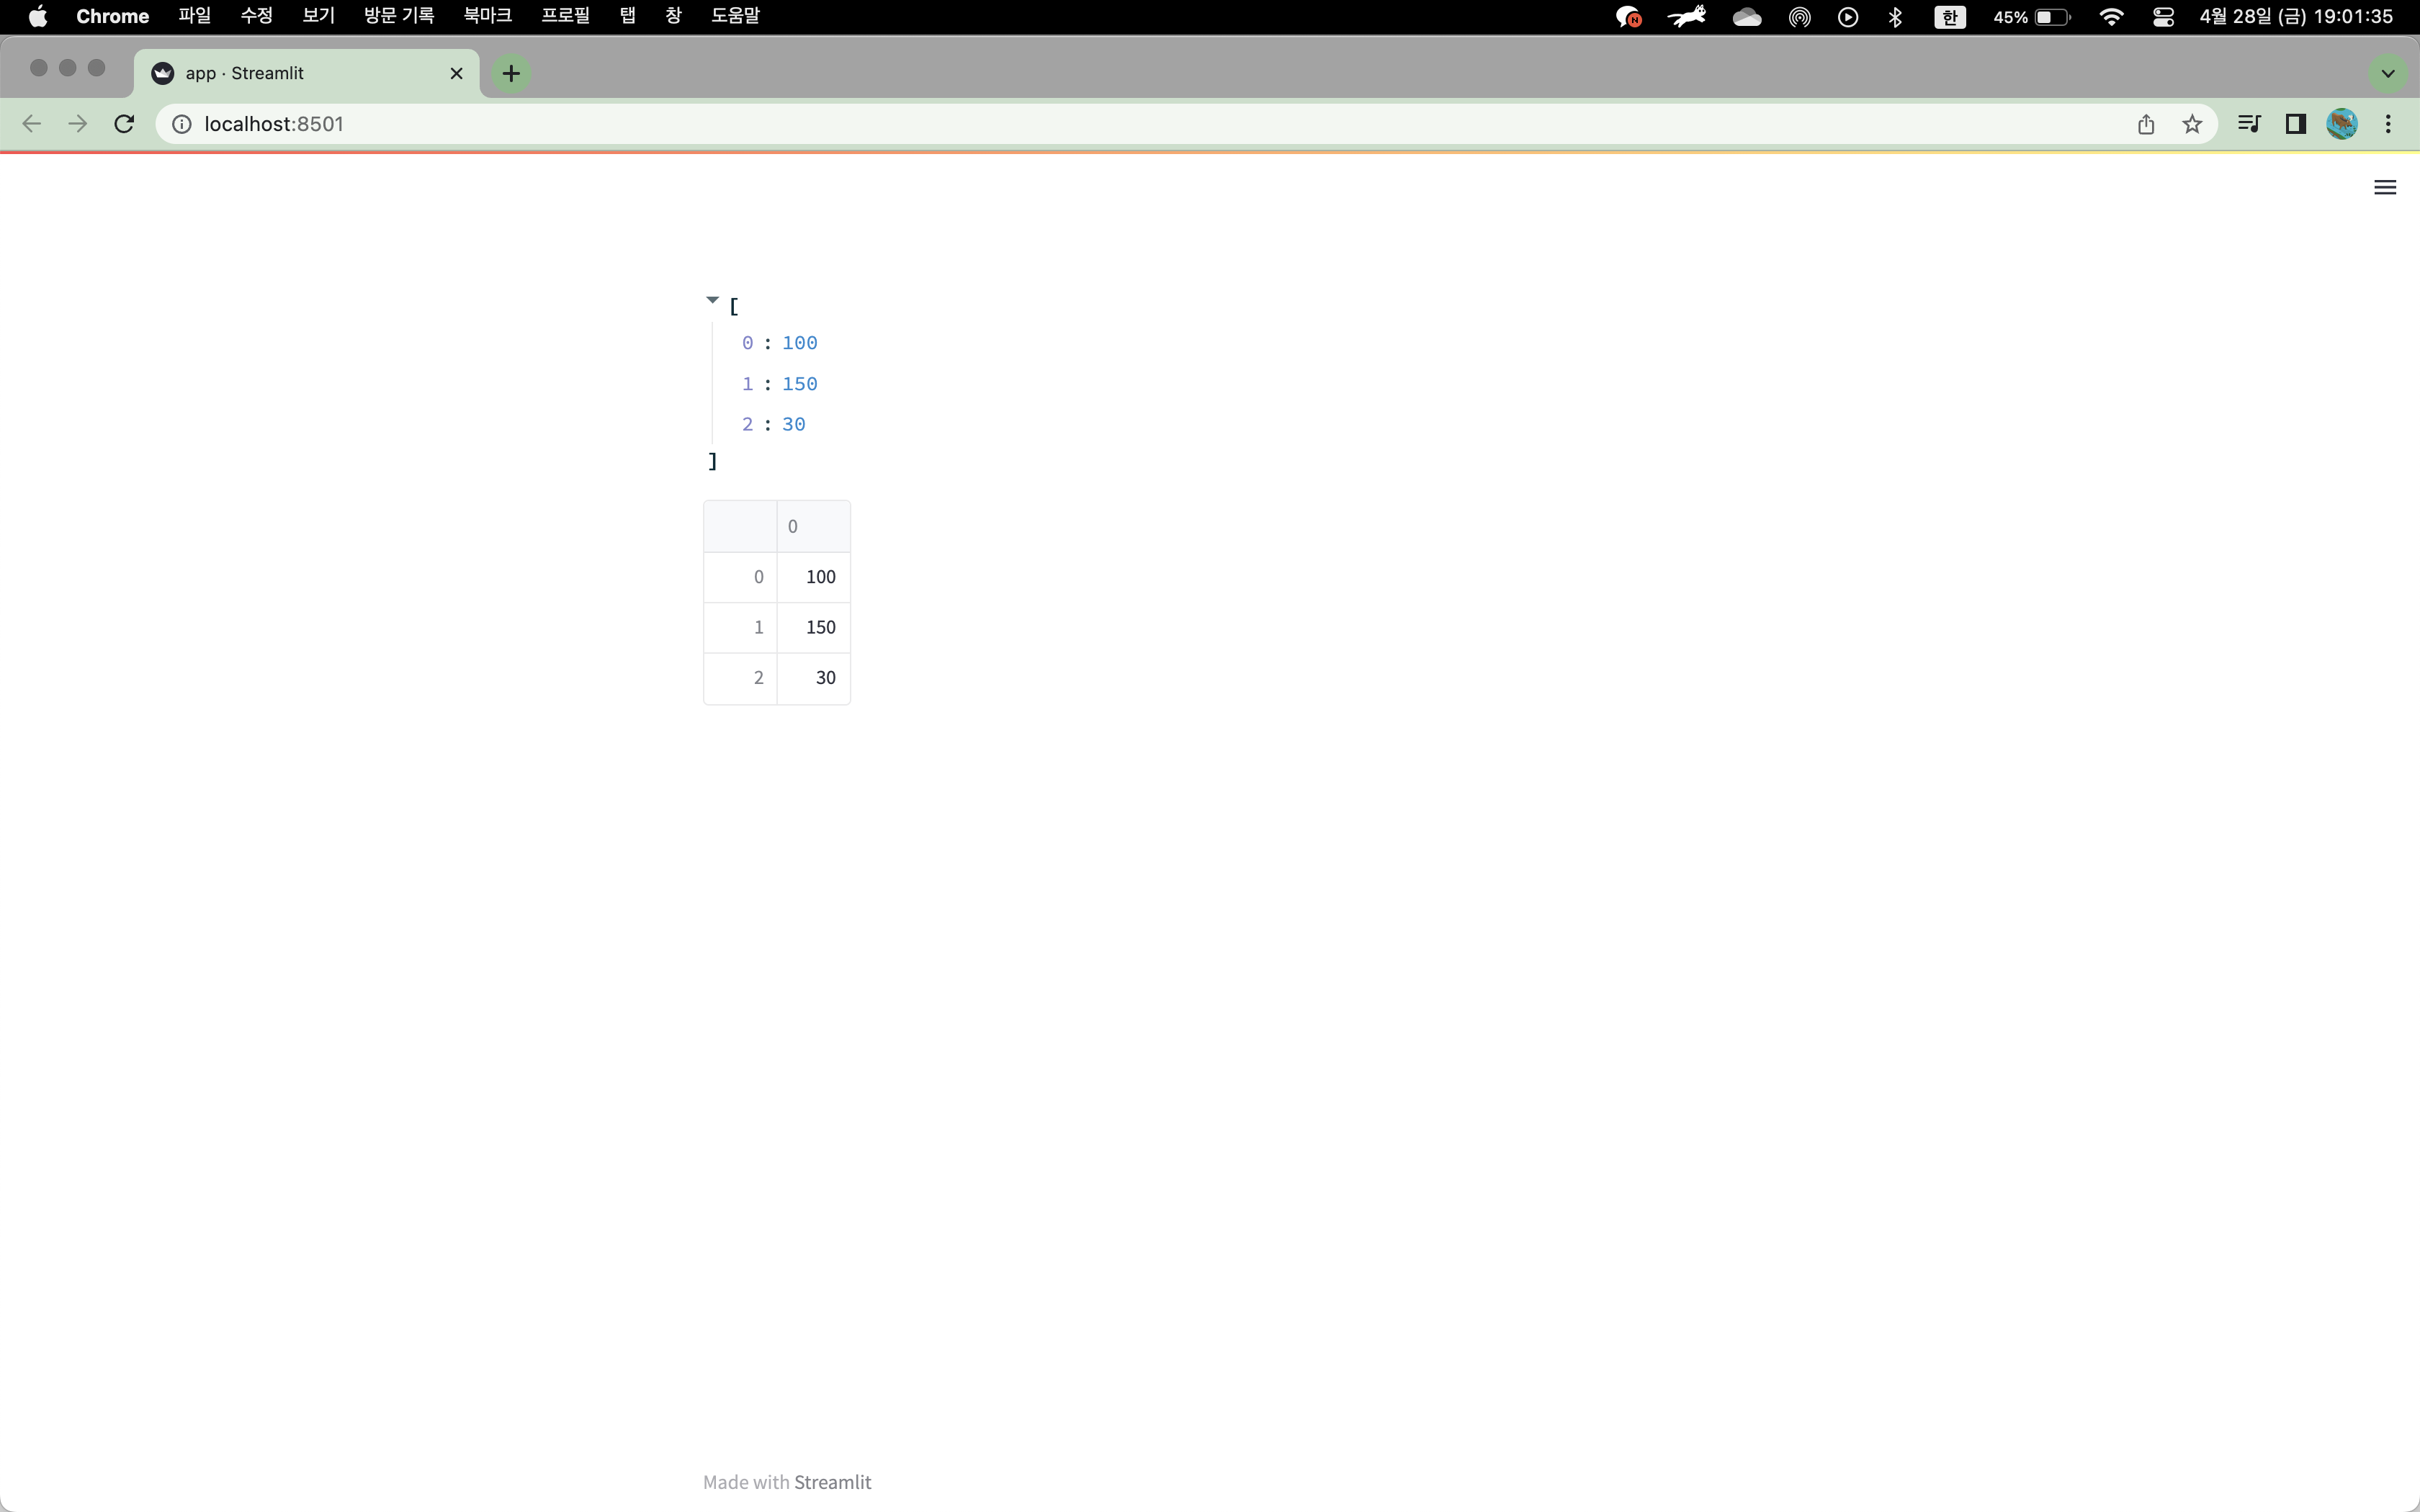Open the media control icon
The width and height of the screenshot is (2420, 1512).
tap(2249, 124)
